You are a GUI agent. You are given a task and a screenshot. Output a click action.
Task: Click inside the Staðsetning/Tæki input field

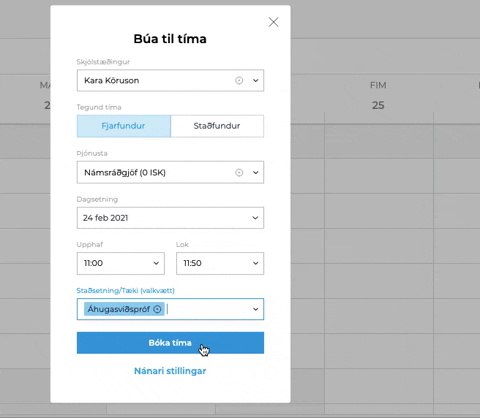(x=207, y=309)
